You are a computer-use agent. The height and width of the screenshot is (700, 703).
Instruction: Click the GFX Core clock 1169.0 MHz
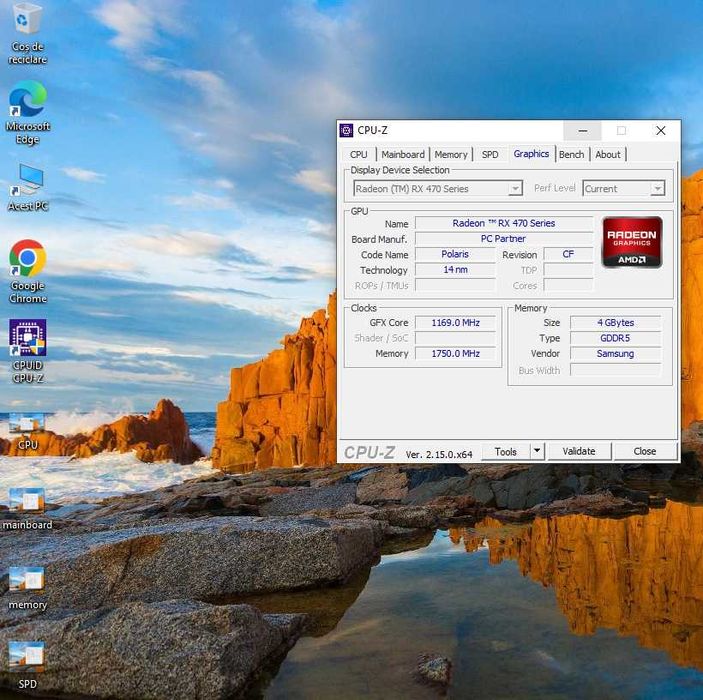(456, 323)
